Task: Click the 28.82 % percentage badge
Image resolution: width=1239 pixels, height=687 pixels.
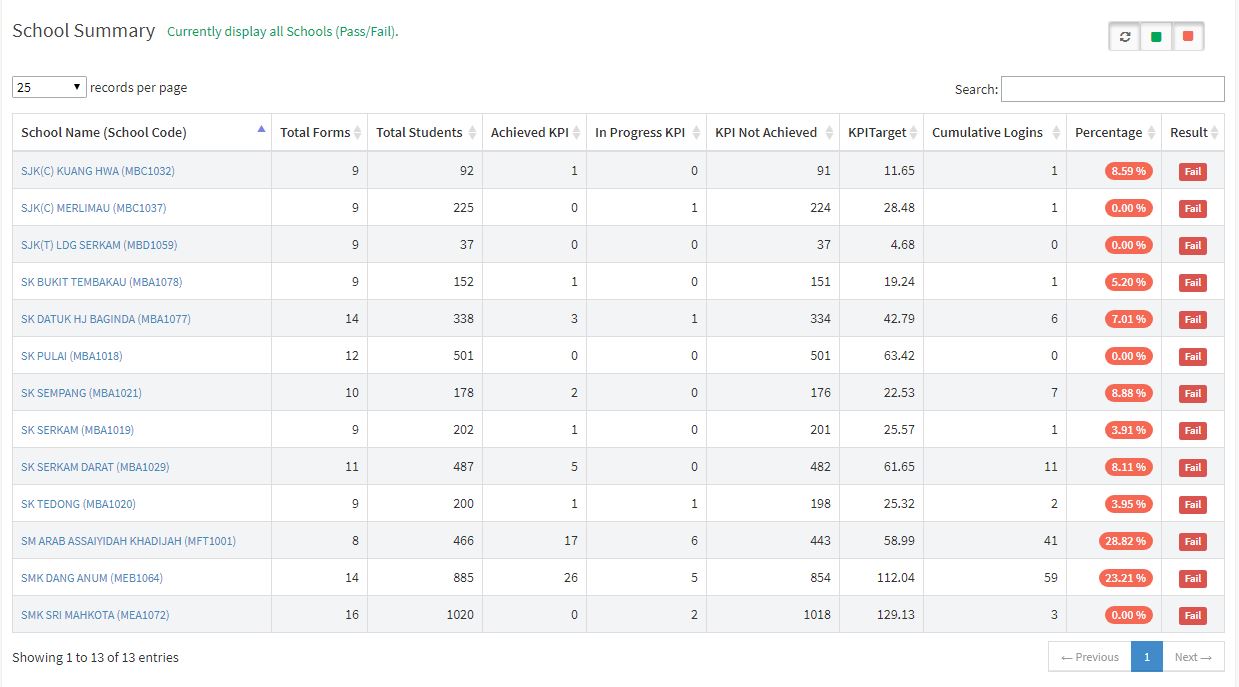Action: coord(1126,541)
